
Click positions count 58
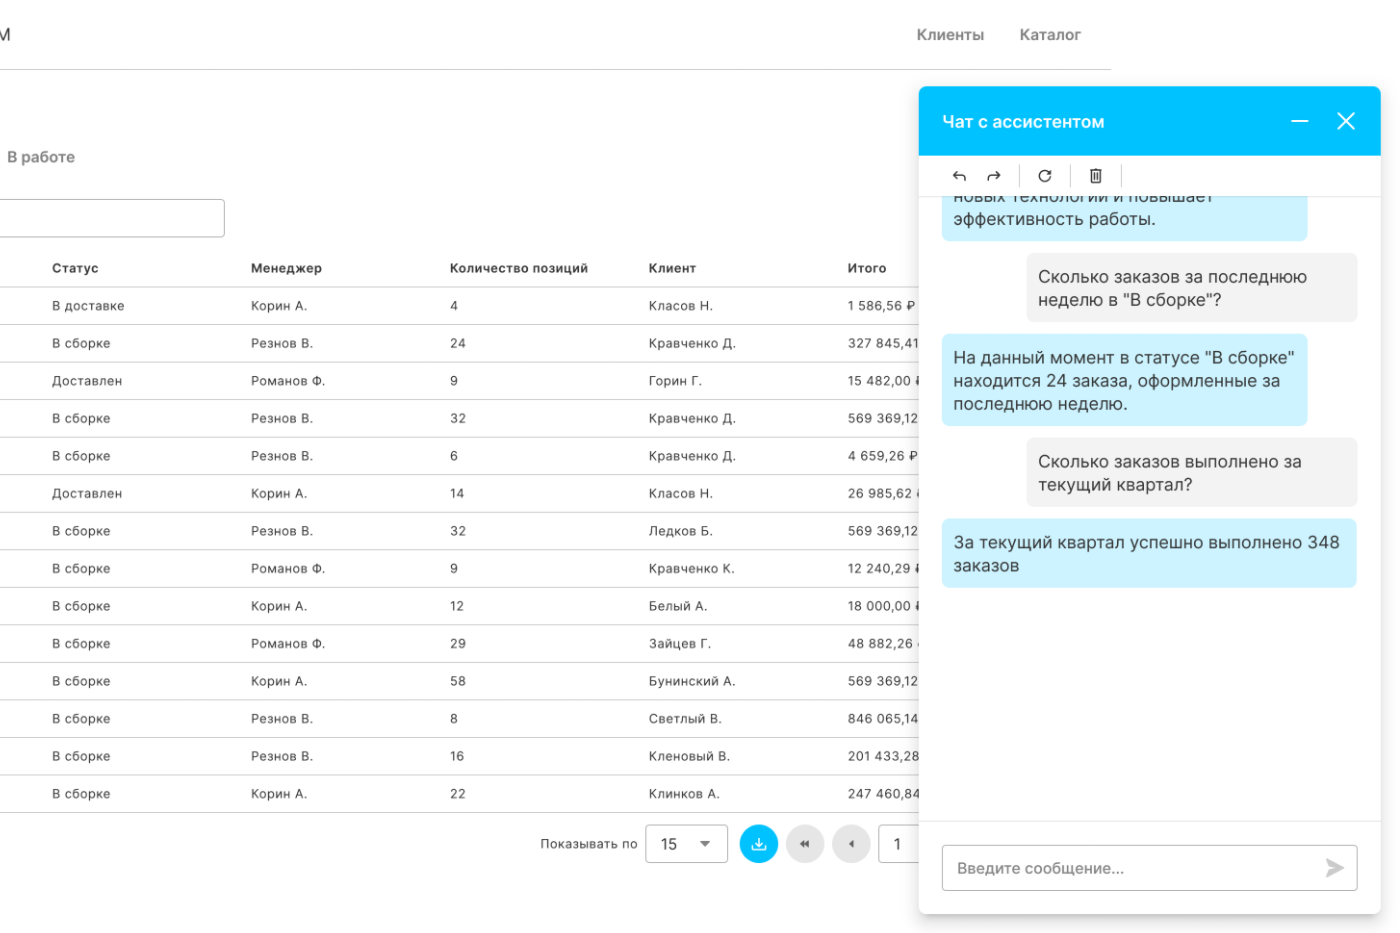click(x=458, y=681)
